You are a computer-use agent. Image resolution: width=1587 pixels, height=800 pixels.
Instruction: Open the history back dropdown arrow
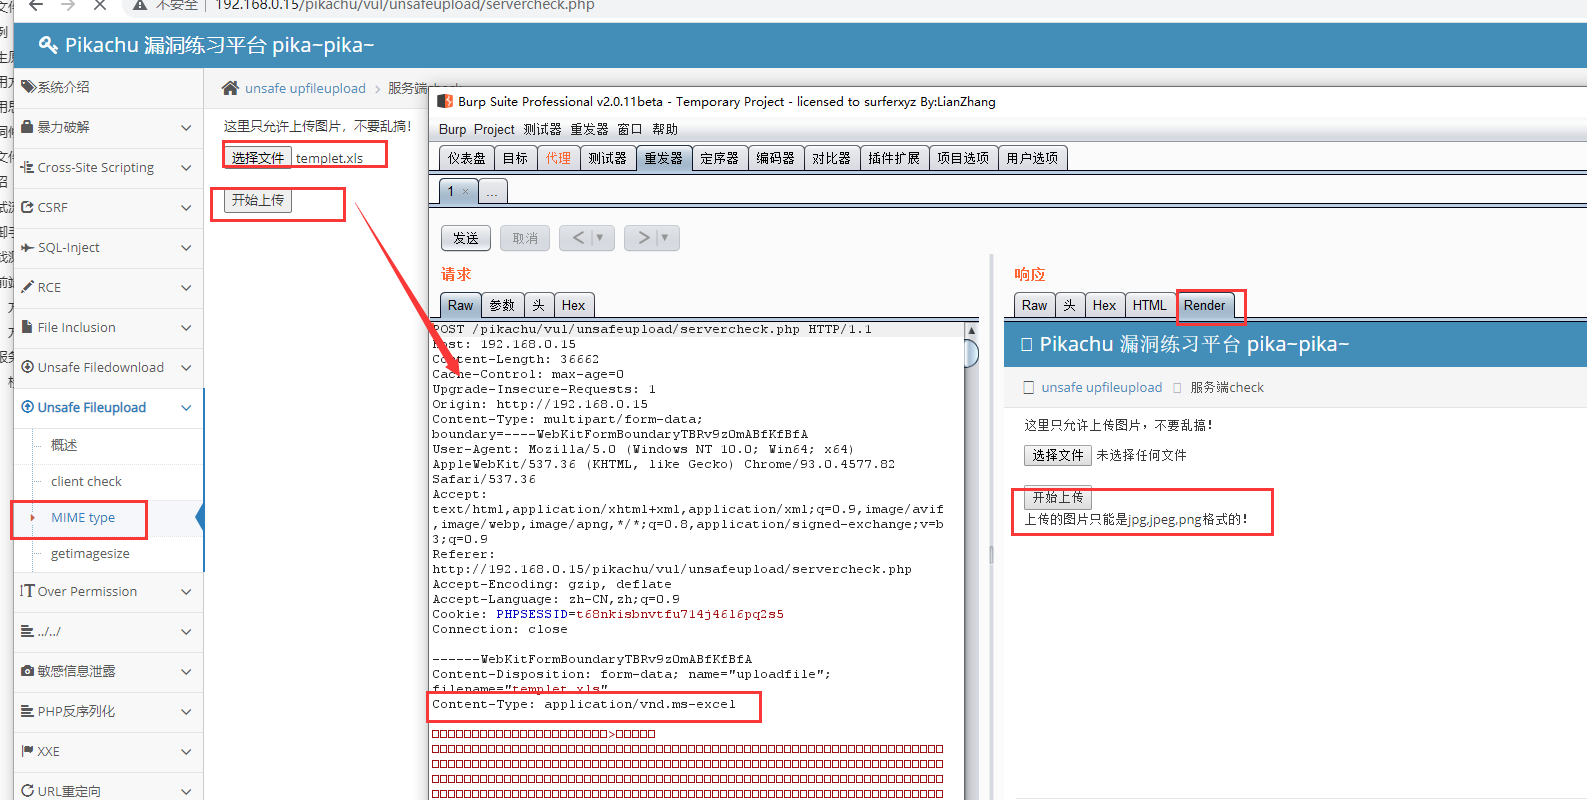(600, 238)
